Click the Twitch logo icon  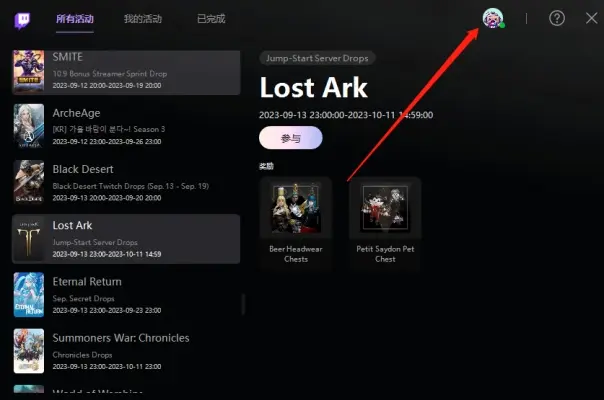[22, 20]
